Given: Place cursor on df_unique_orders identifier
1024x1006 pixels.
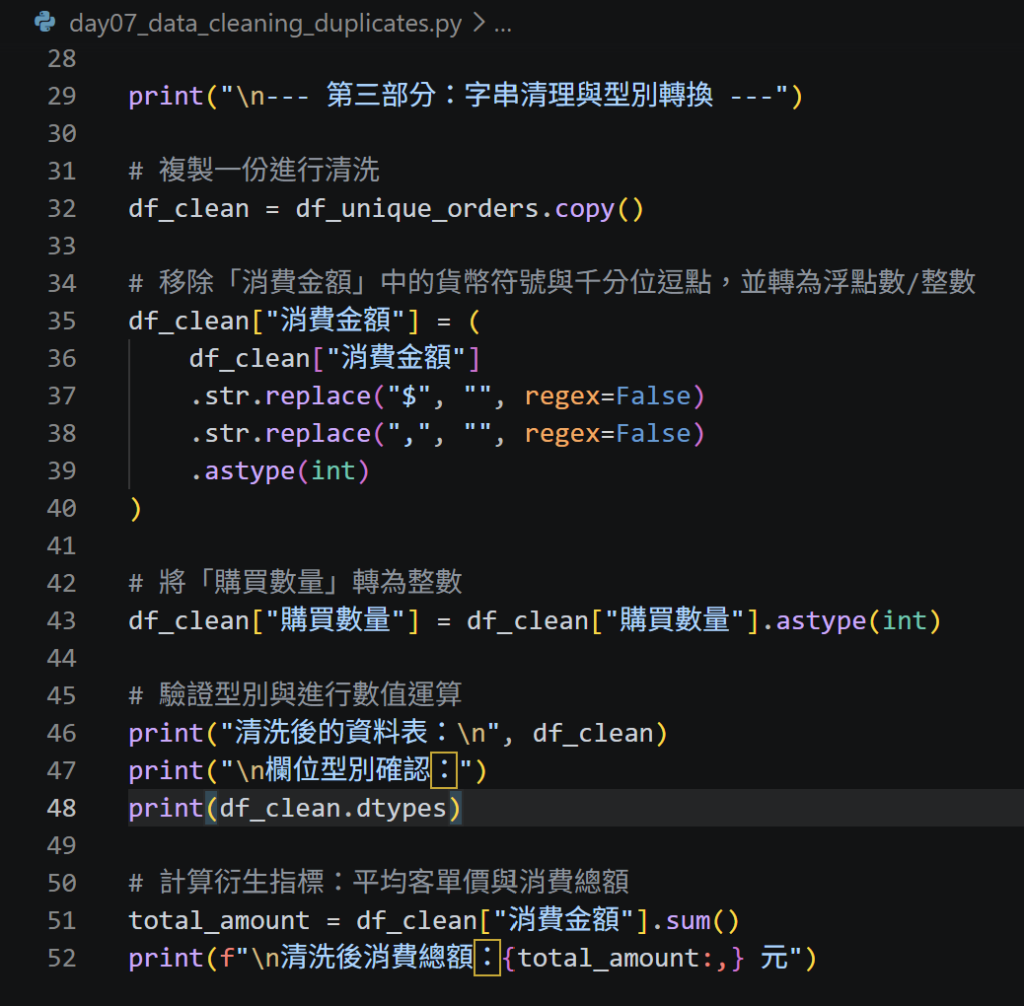Looking at the screenshot, I should click(x=417, y=209).
